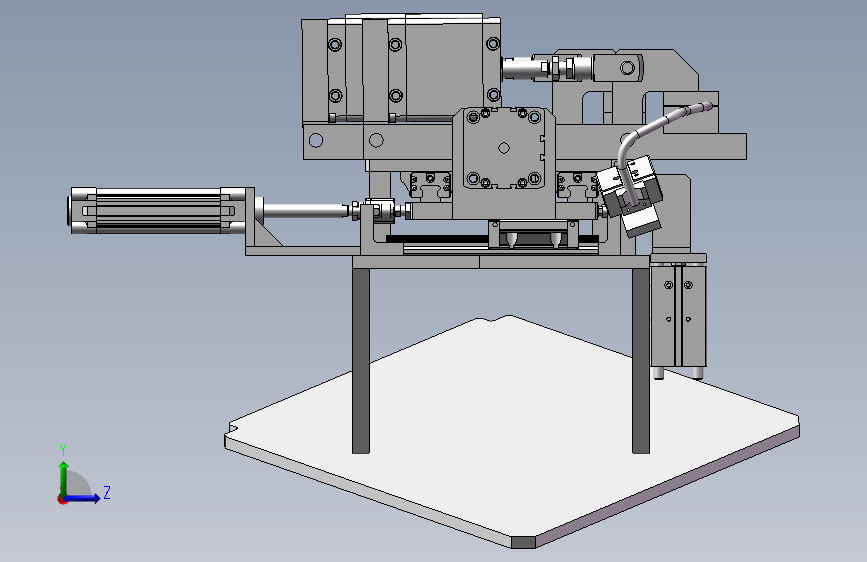The image size is (867, 562).
Task: Select the square end plate with center hole
Action: pyautogui.click(x=503, y=148)
